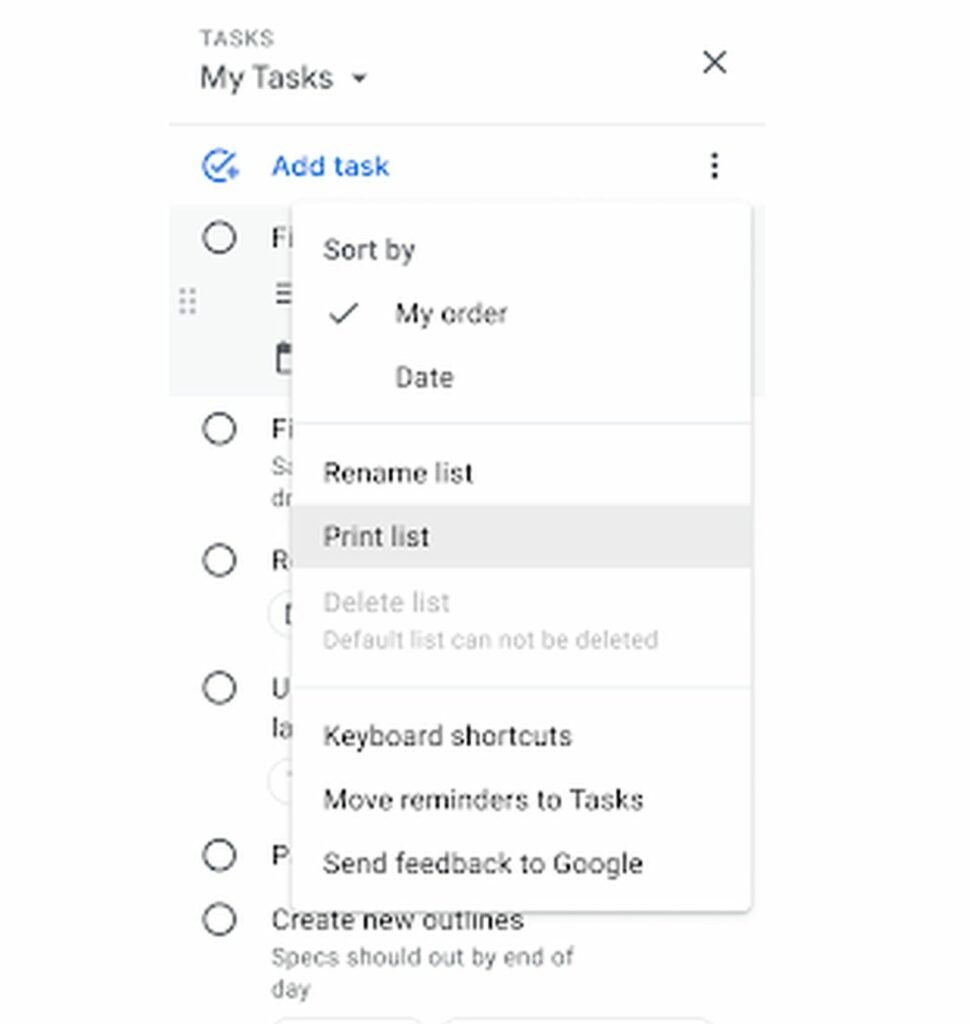Expand the list selection dropdown arrow
The width and height of the screenshot is (970, 1024).
click(x=360, y=79)
